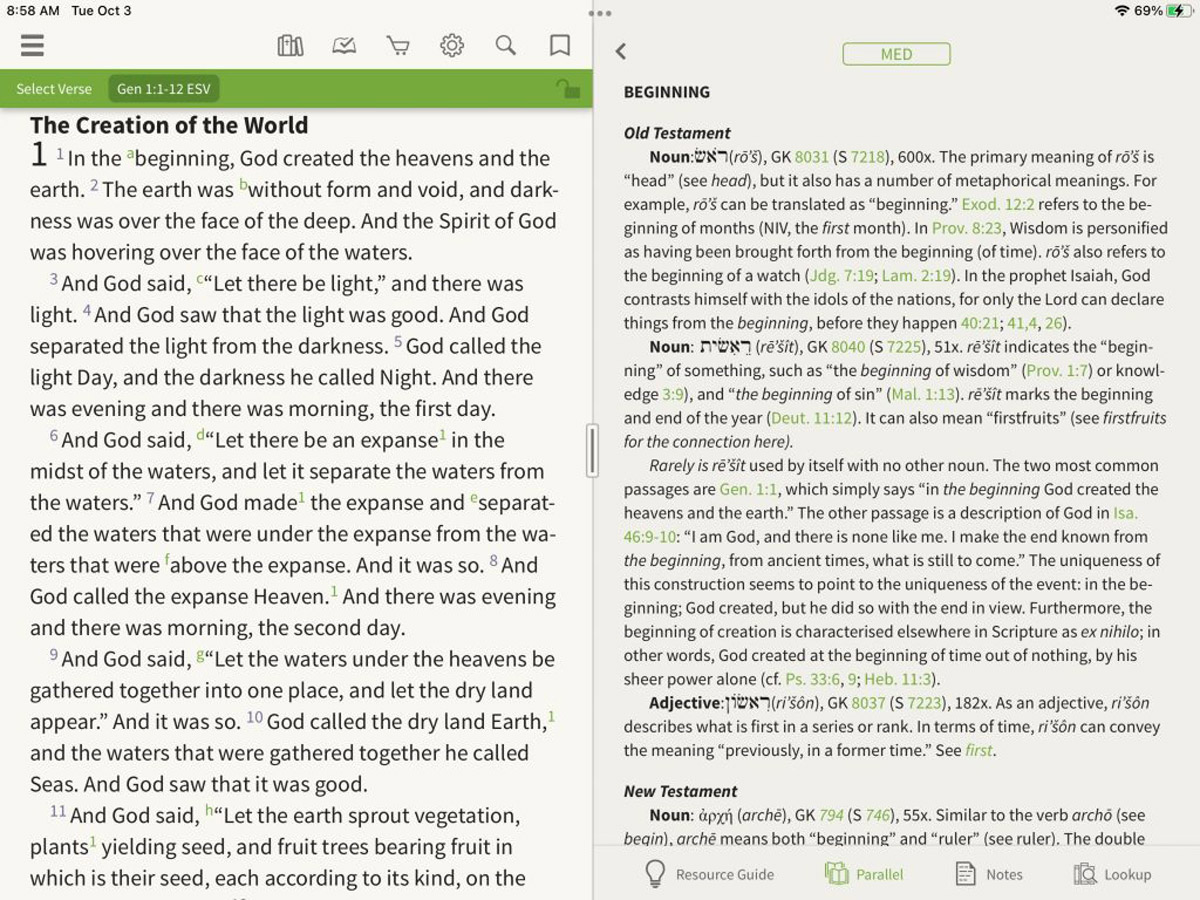1200x900 pixels.
Task: Open the Lam. 2:19 reference
Action: coord(917,276)
